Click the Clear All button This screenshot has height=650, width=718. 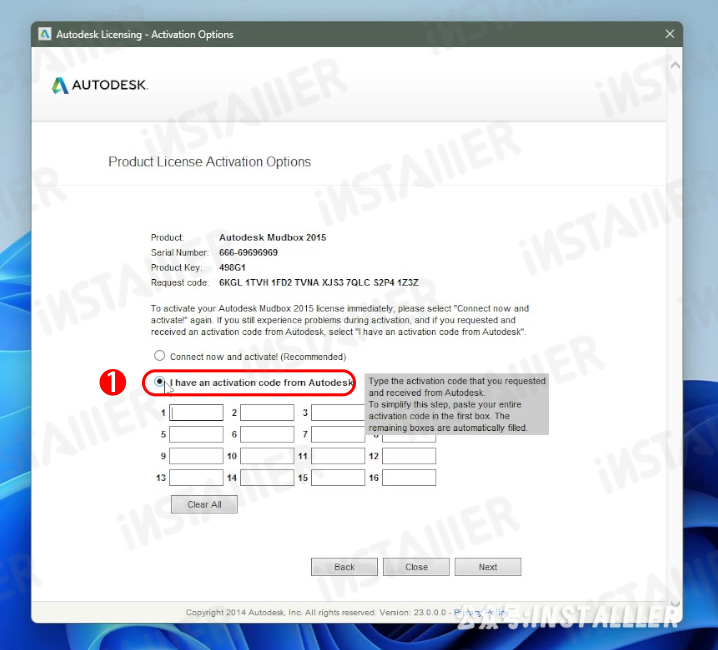point(204,504)
